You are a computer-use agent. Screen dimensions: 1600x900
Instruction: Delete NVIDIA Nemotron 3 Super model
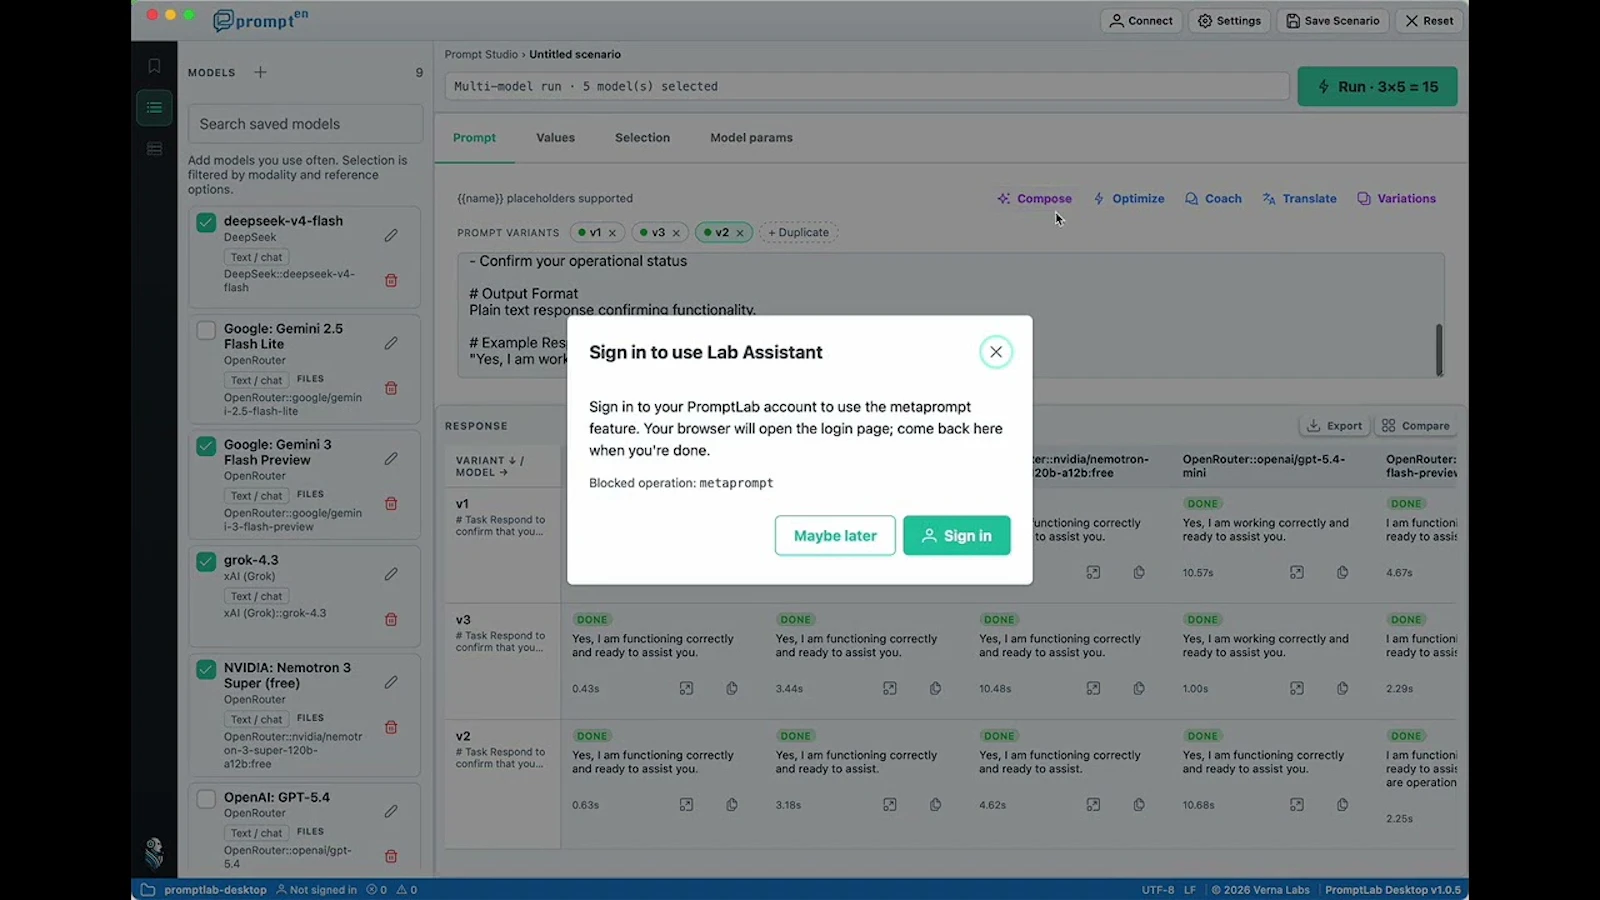point(391,727)
